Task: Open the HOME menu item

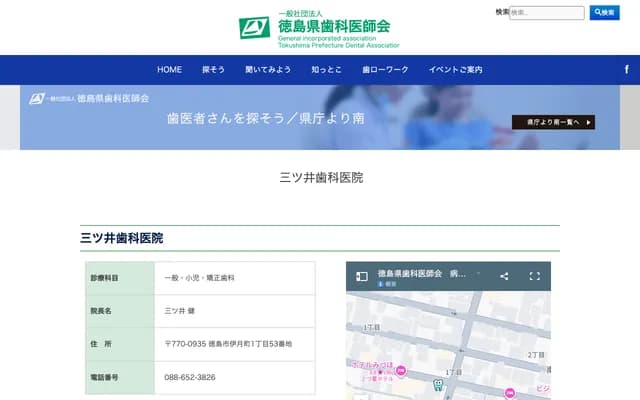Action: (x=169, y=70)
